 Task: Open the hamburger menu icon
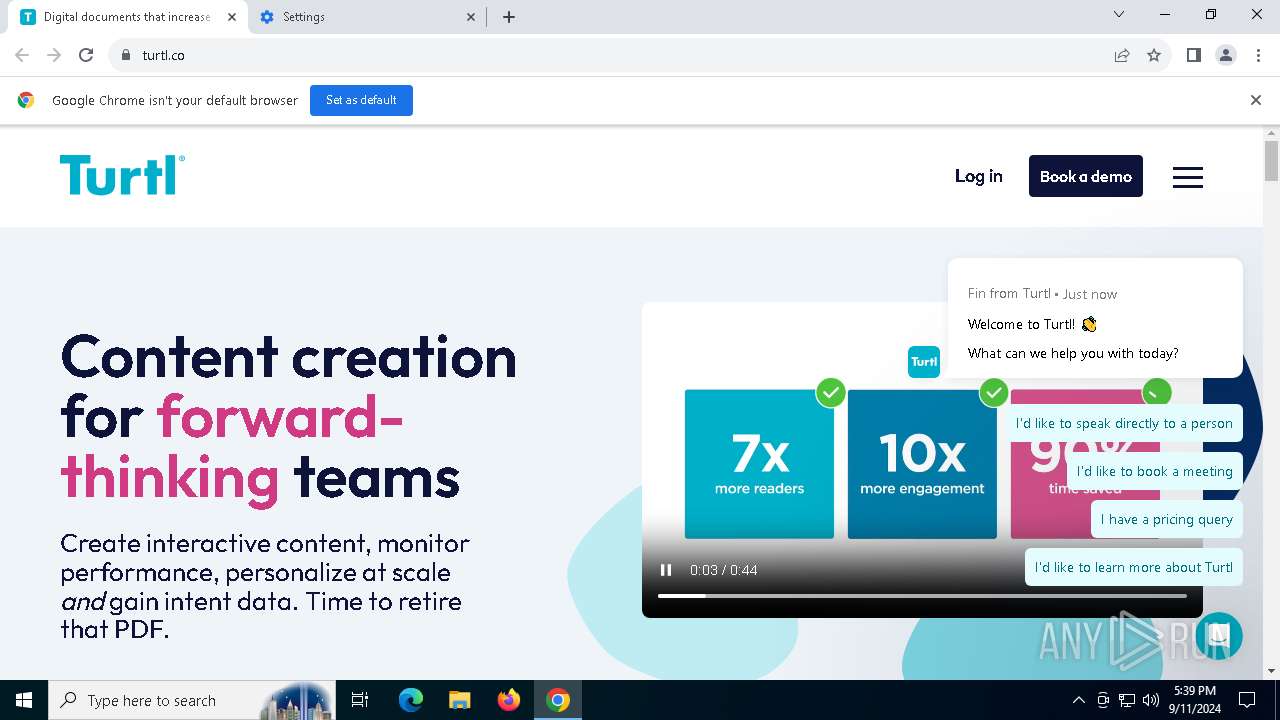(1187, 177)
